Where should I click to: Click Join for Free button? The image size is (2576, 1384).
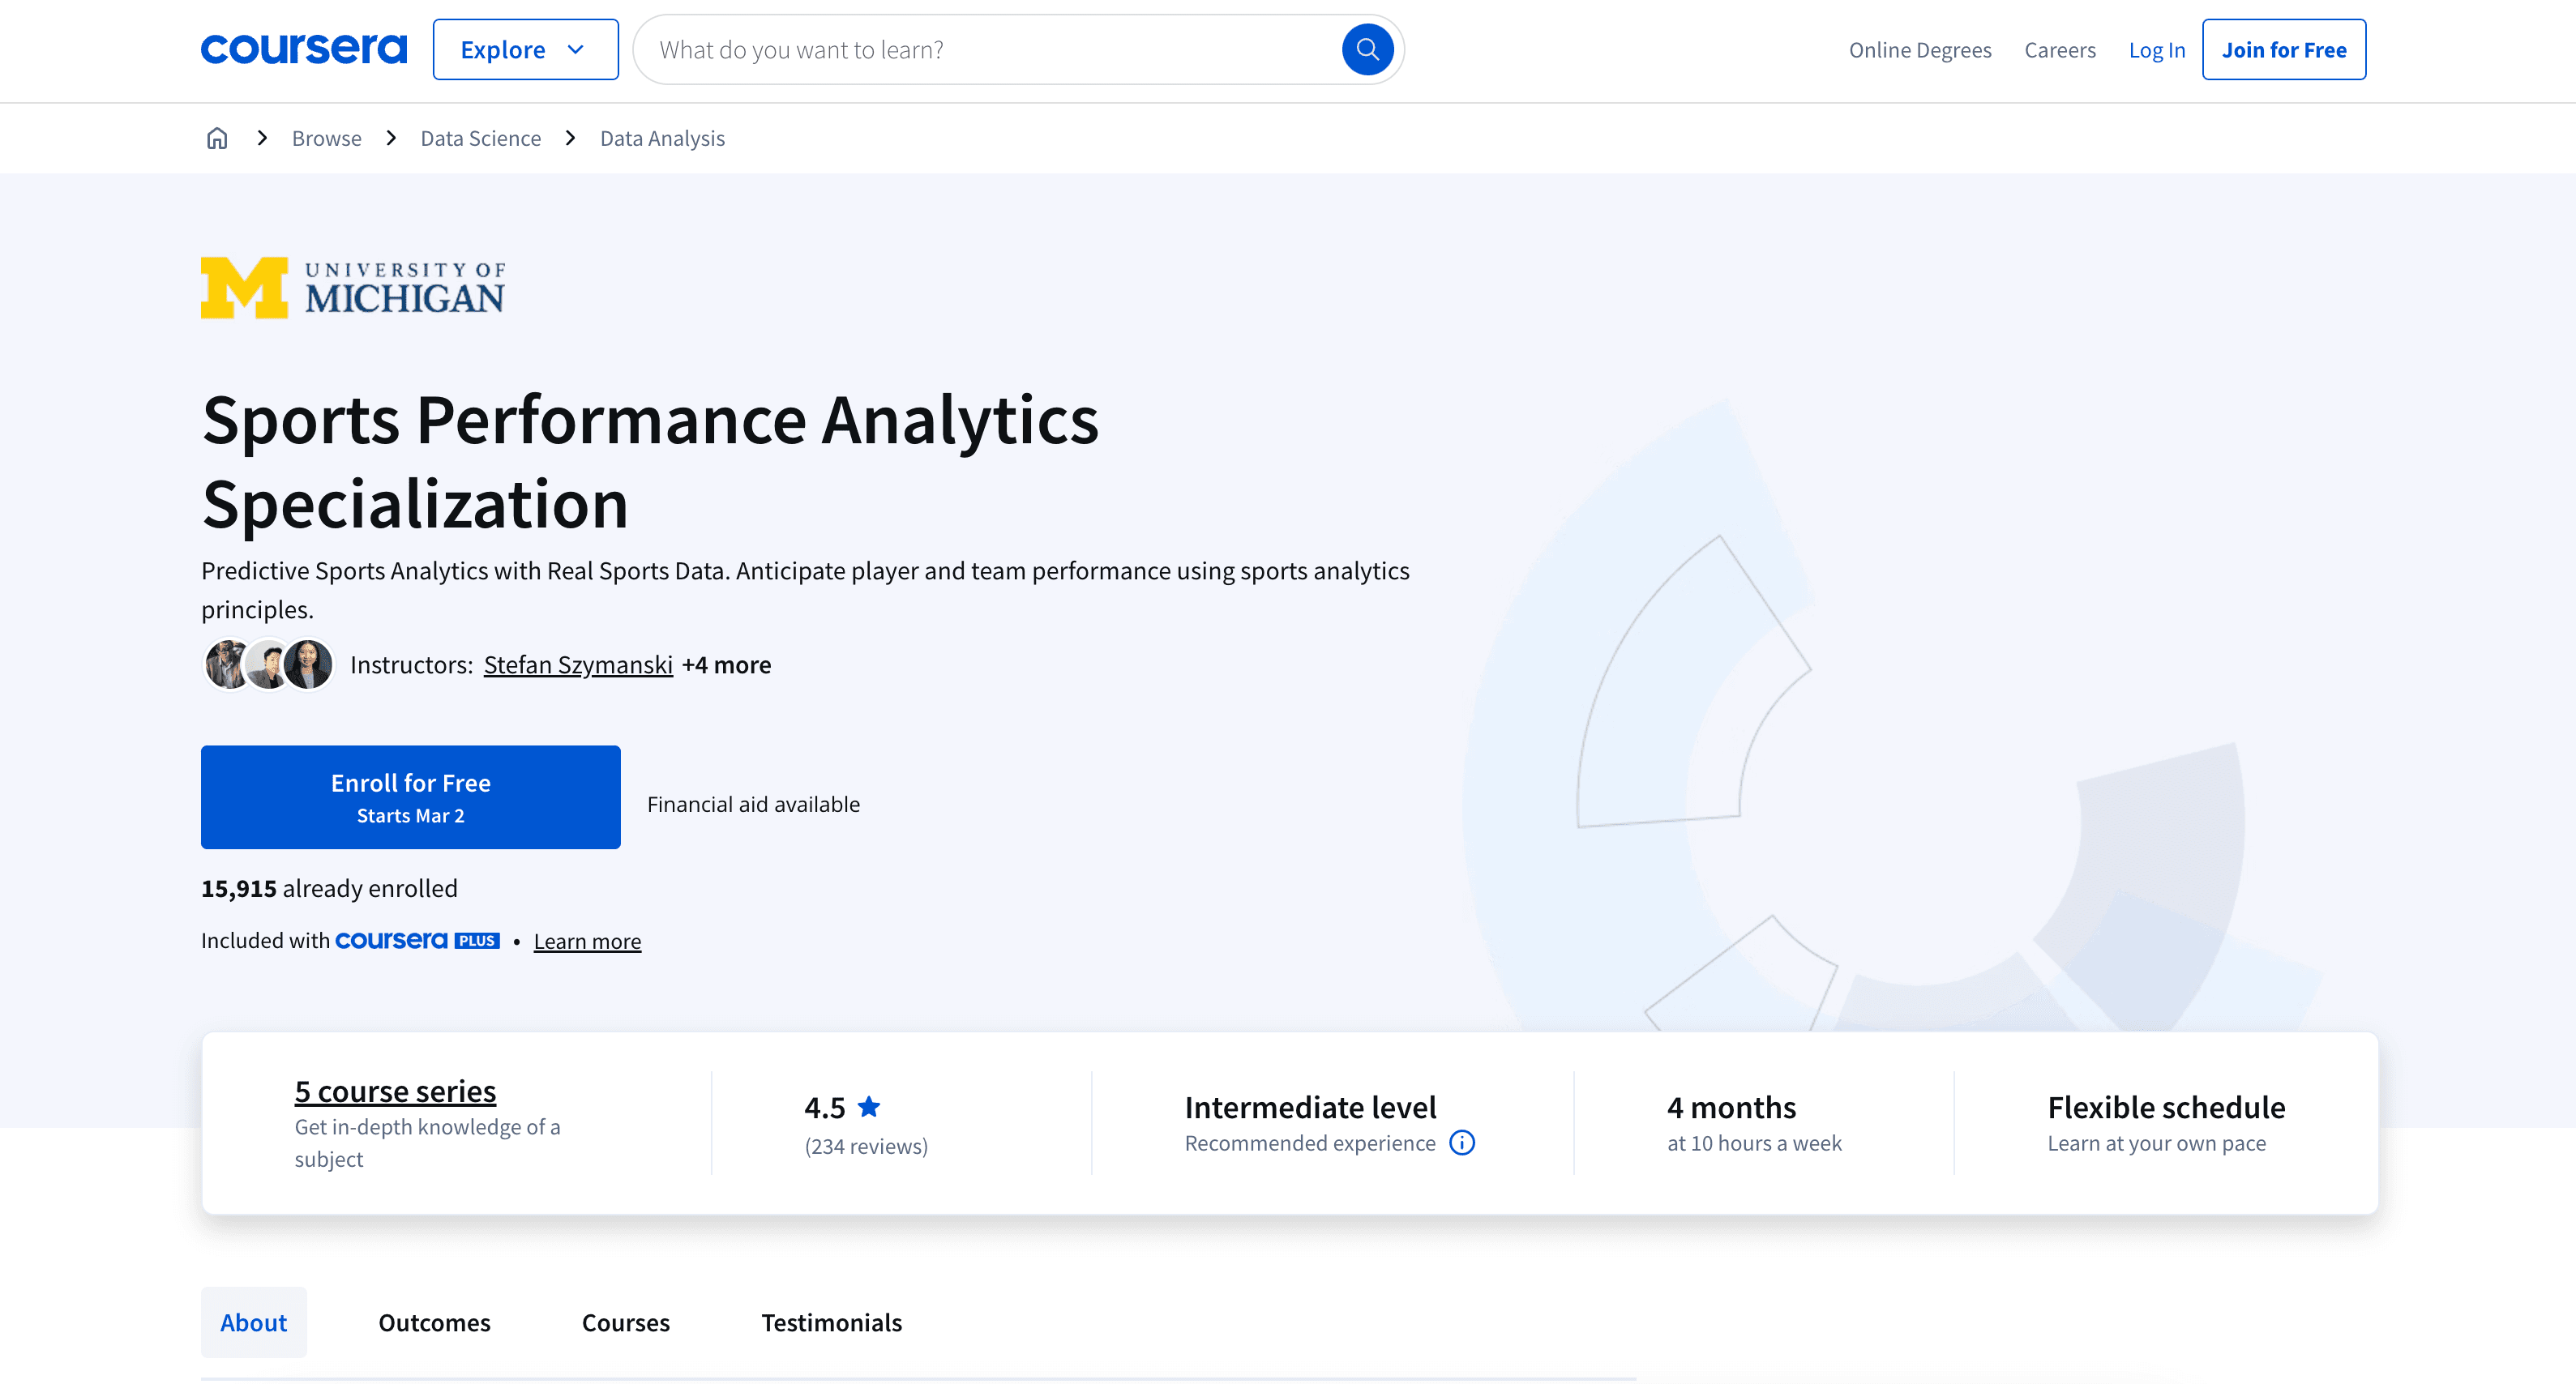(x=2284, y=49)
